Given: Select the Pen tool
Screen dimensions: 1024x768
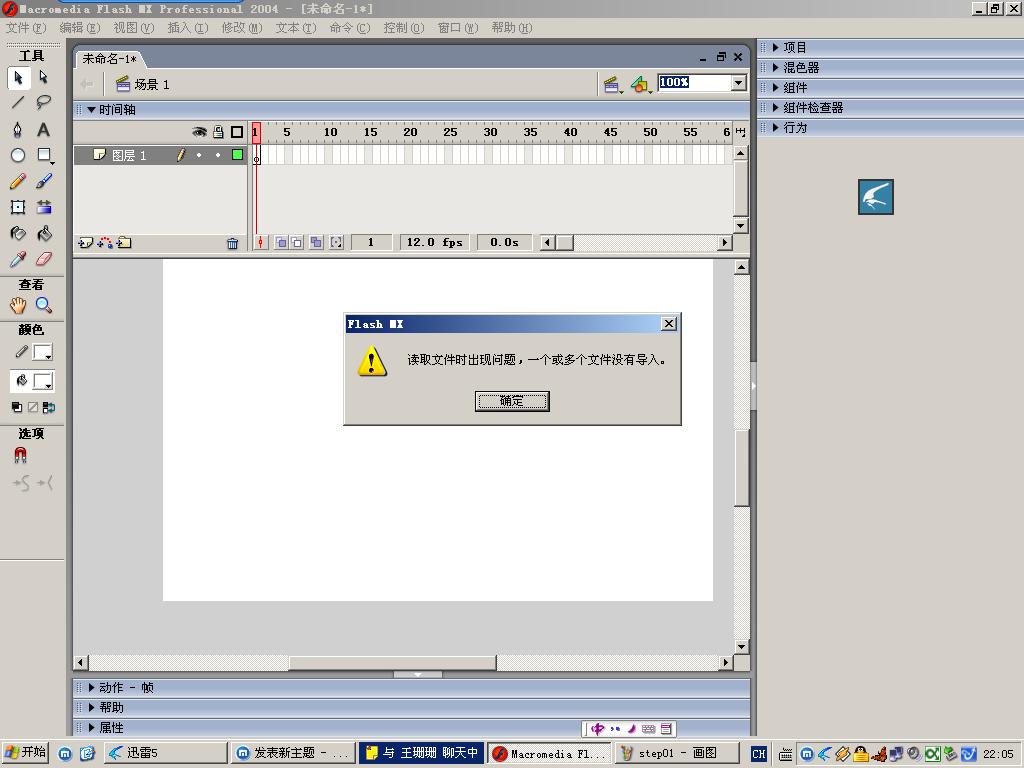Looking at the screenshot, I should (18, 129).
